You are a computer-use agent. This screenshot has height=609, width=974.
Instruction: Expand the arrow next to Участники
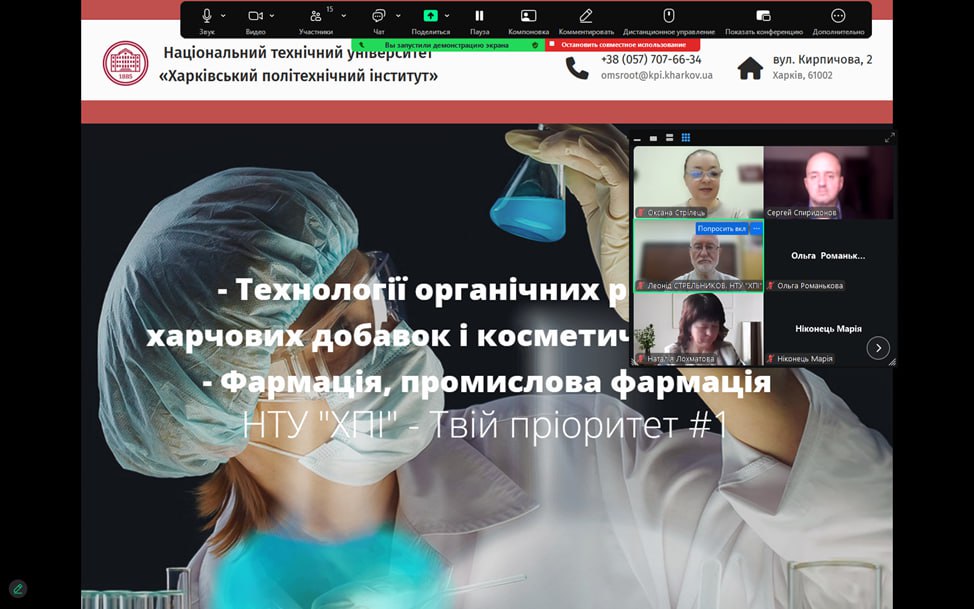pos(344,16)
